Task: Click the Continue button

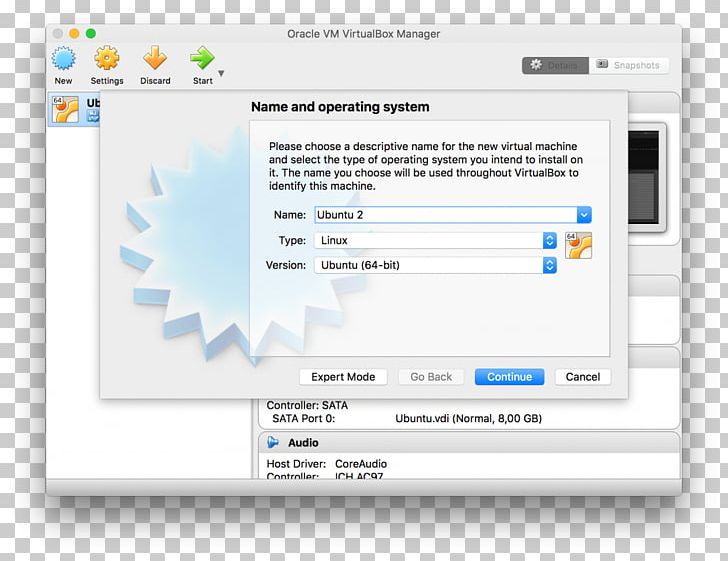Action: point(509,377)
